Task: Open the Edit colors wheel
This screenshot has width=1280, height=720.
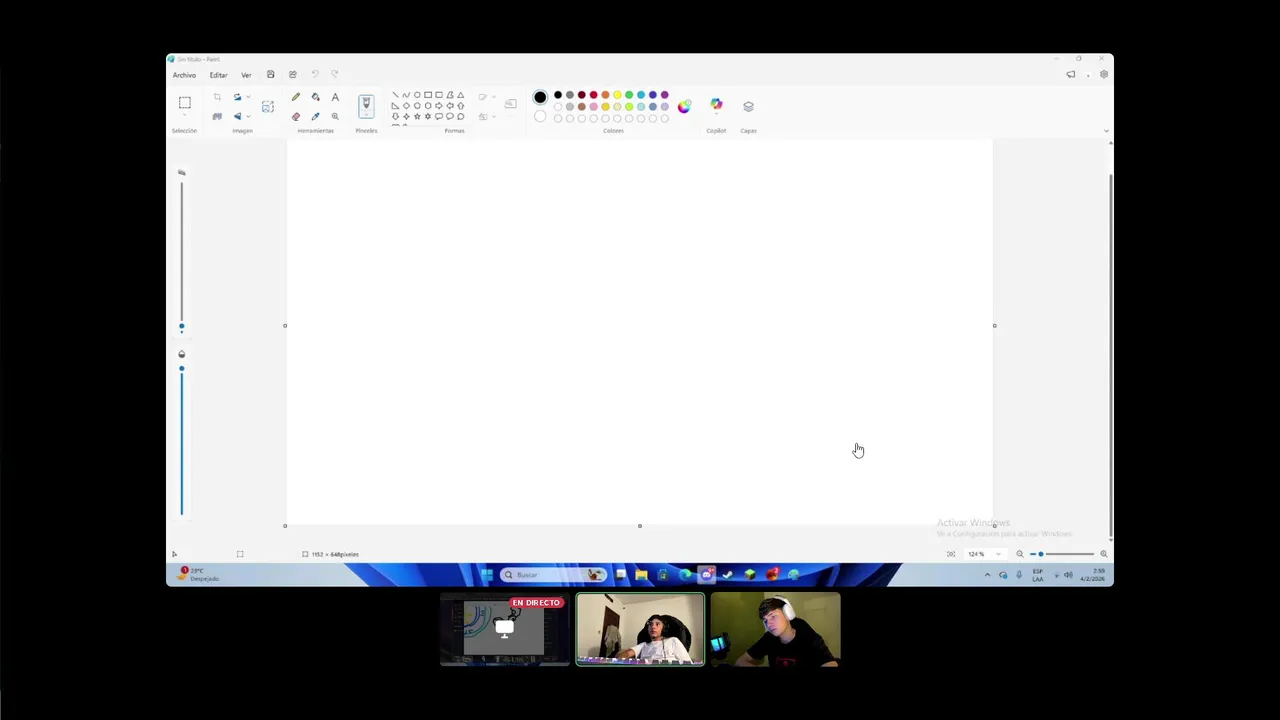Action: [684, 106]
